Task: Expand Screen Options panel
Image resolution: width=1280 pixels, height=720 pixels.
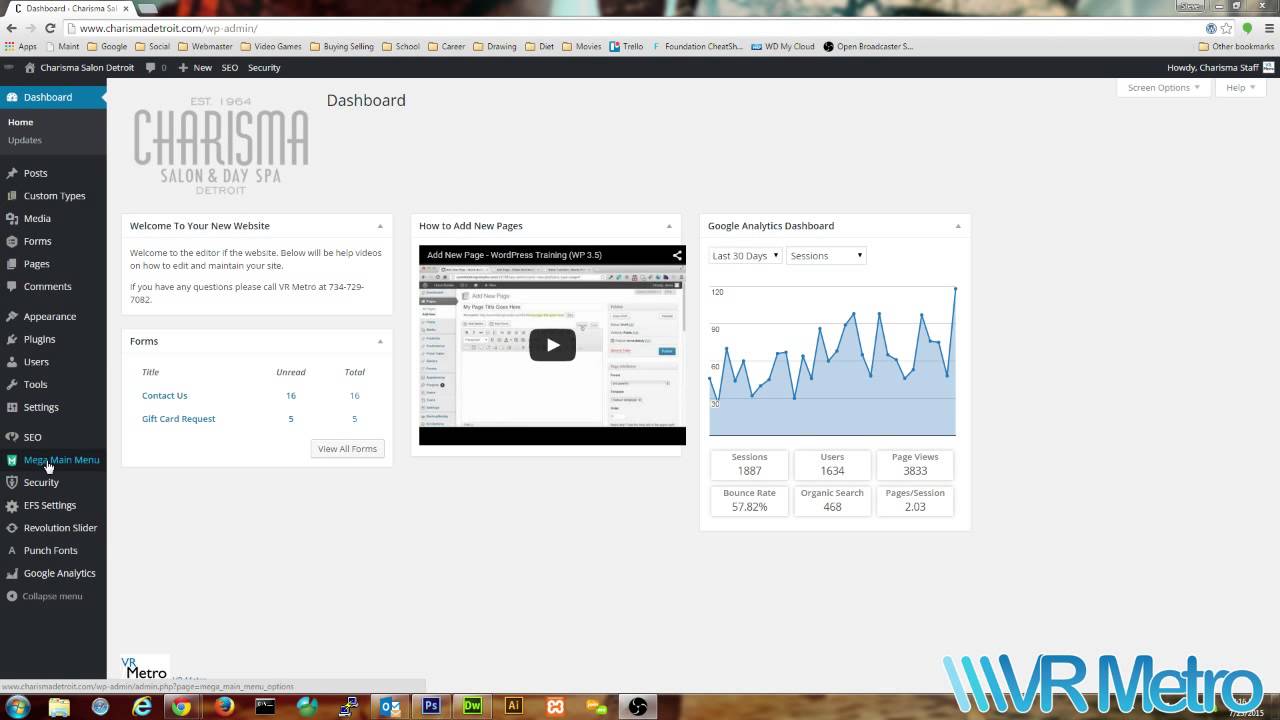Action: tap(1164, 88)
